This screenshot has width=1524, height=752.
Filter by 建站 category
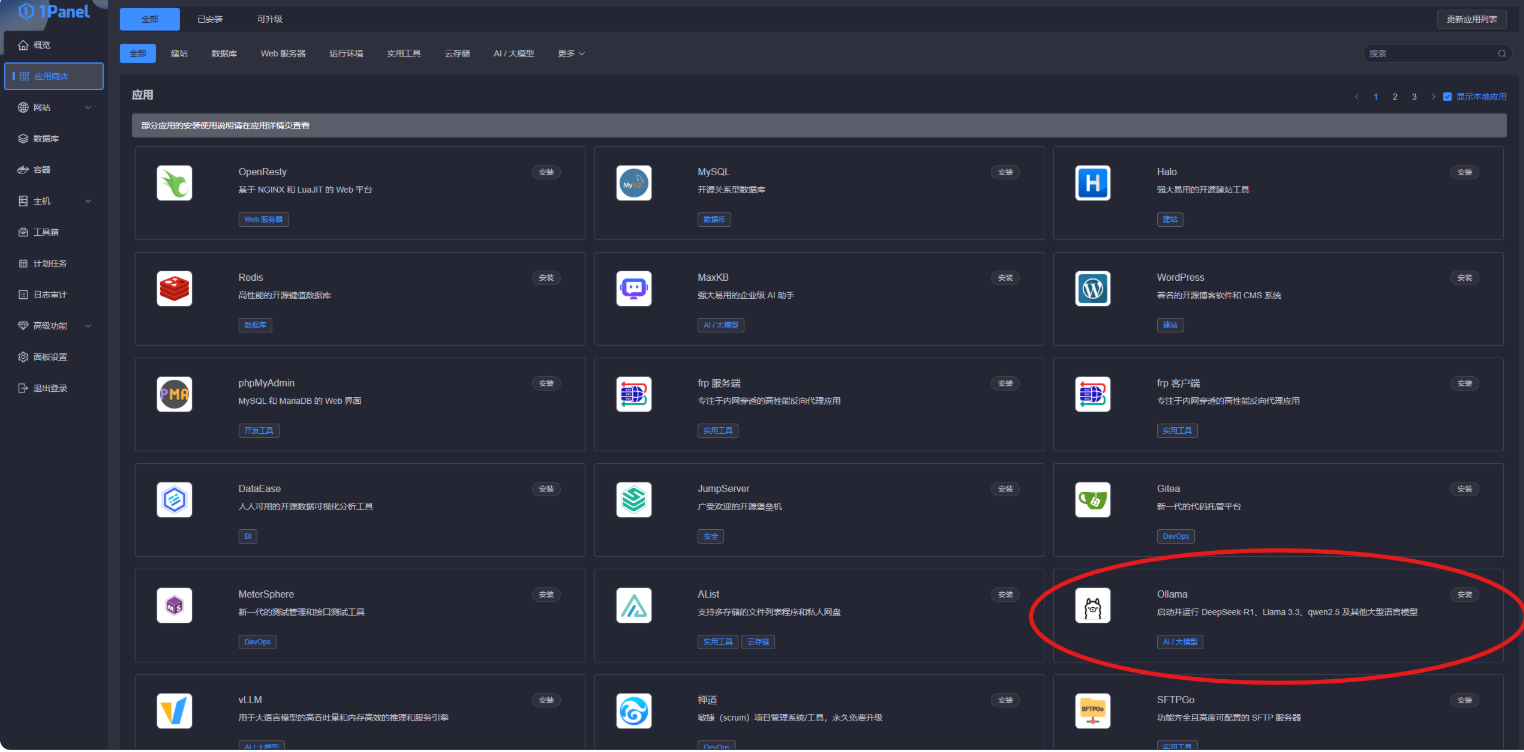[x=179, y=53]
